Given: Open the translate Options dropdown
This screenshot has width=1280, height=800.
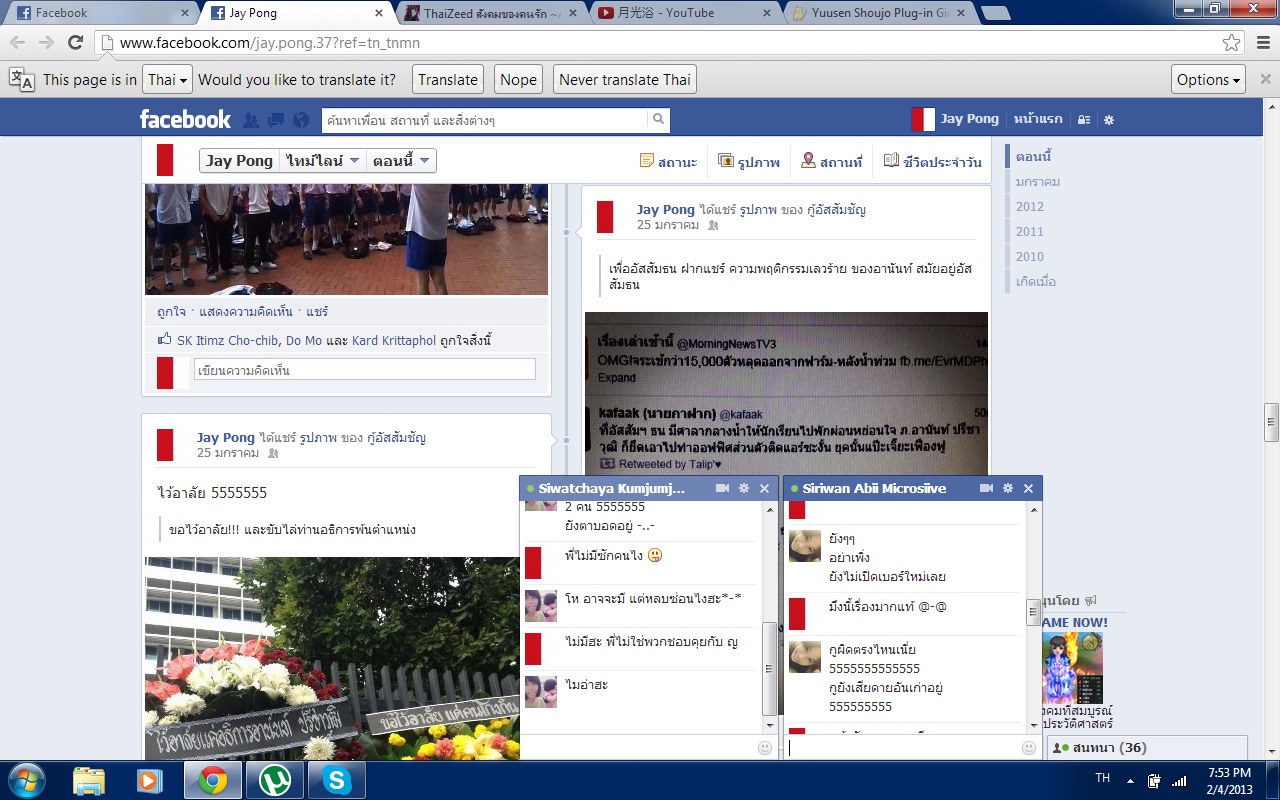Looking at the screenshot, I should pyautogui.click(x=1208, y=80).
